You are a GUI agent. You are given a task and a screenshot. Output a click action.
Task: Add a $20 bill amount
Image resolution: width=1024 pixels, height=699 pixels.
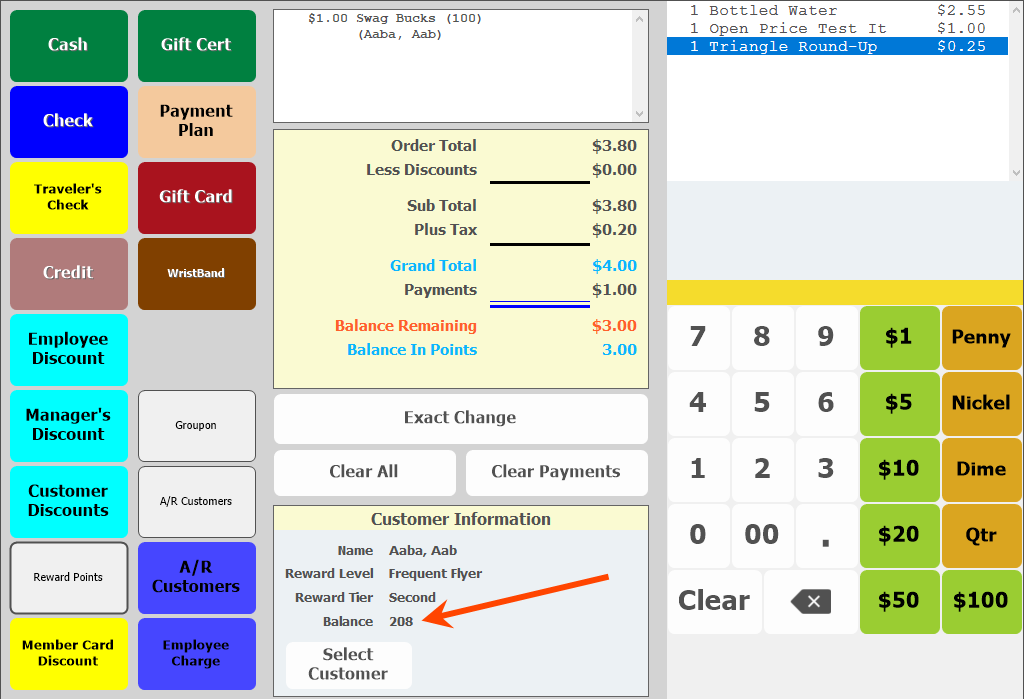click(x=899, y=535)
